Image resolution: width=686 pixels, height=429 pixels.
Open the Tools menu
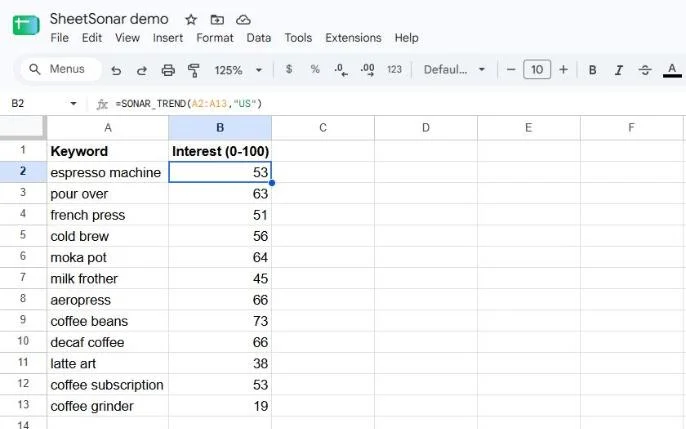298,38
